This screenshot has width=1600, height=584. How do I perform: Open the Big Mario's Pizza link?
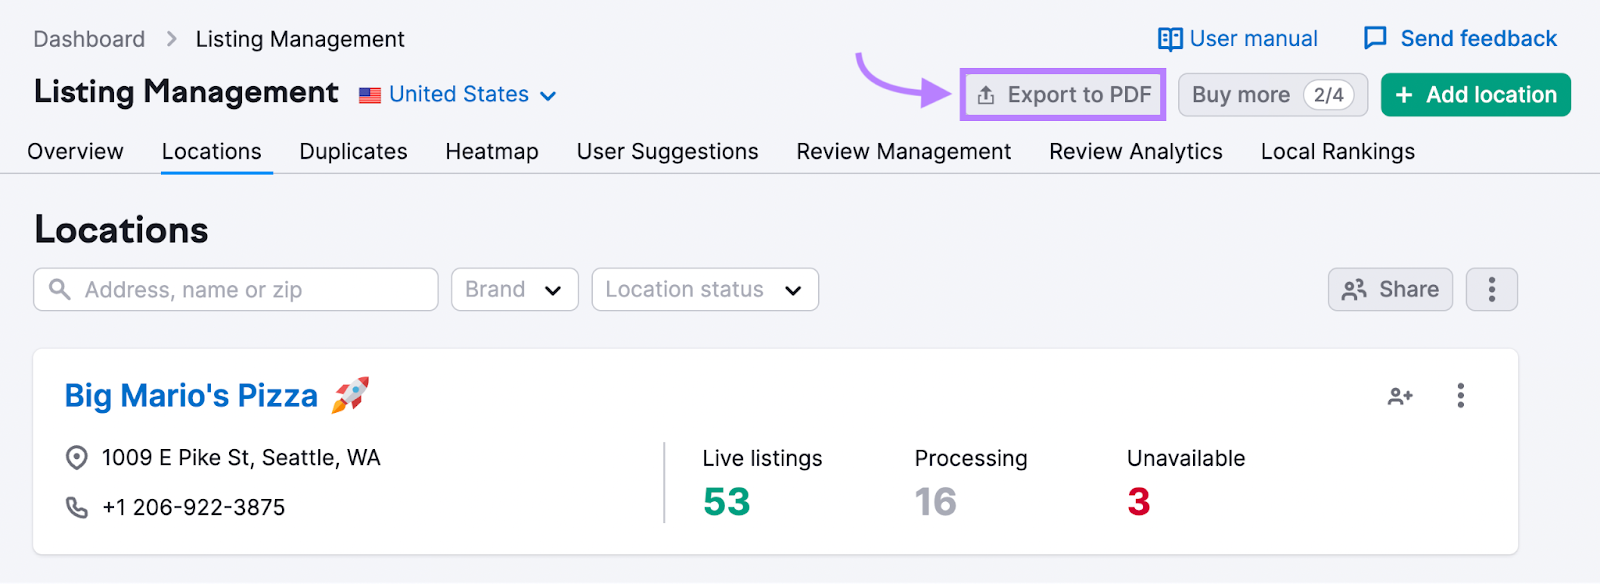191,396
